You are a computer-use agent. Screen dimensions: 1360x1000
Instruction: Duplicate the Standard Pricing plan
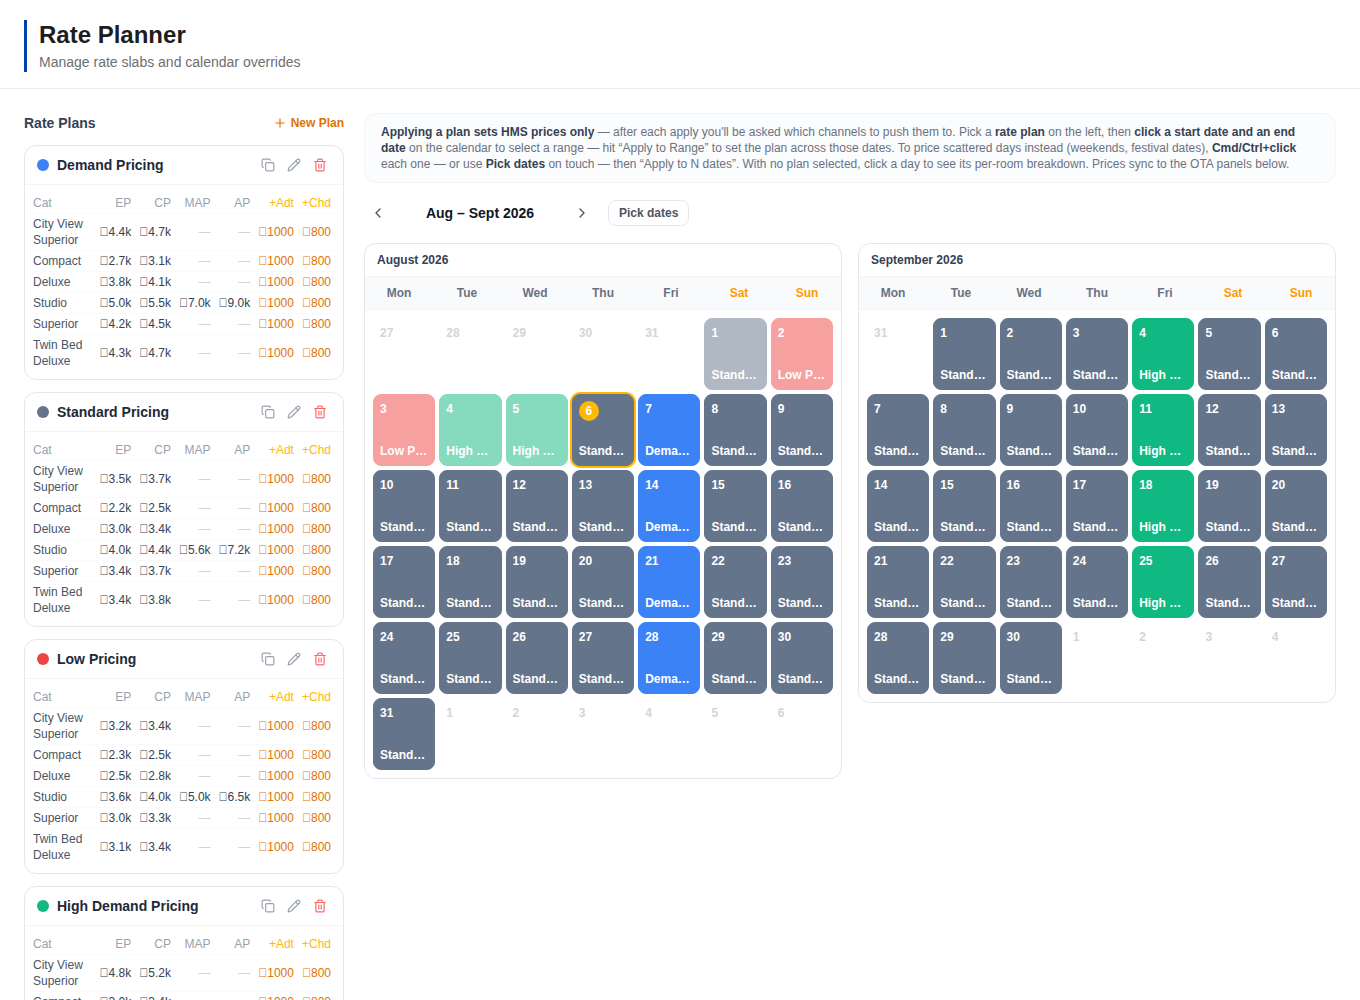click(268, 412)
